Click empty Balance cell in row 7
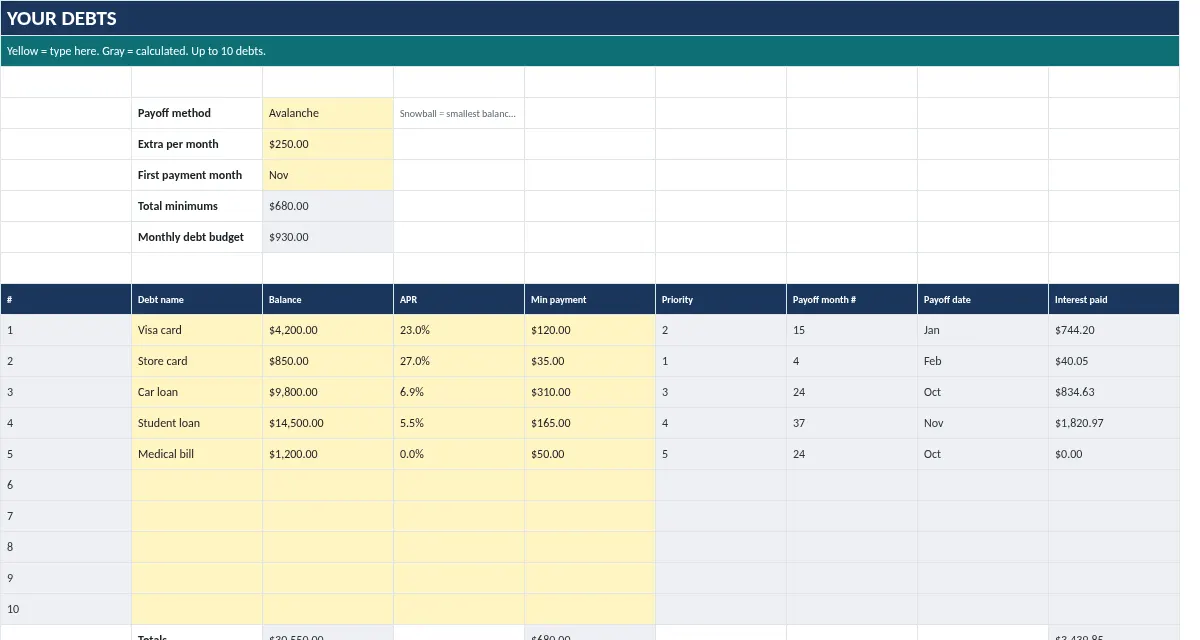This screenshot has width=1200, height=640. click(328, 516)
